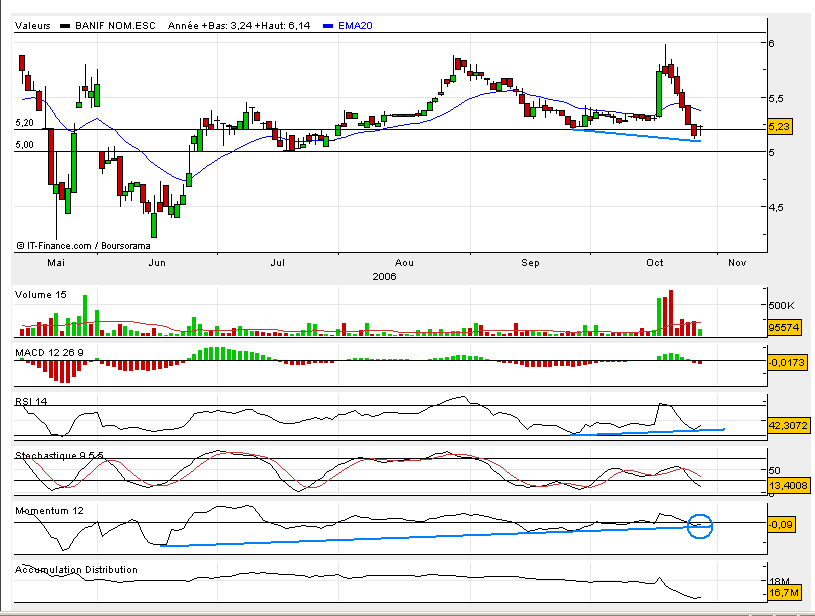Screen dimensions: 815x616
Task: Click the Mai month label on time axis
Action: (56, 263)
